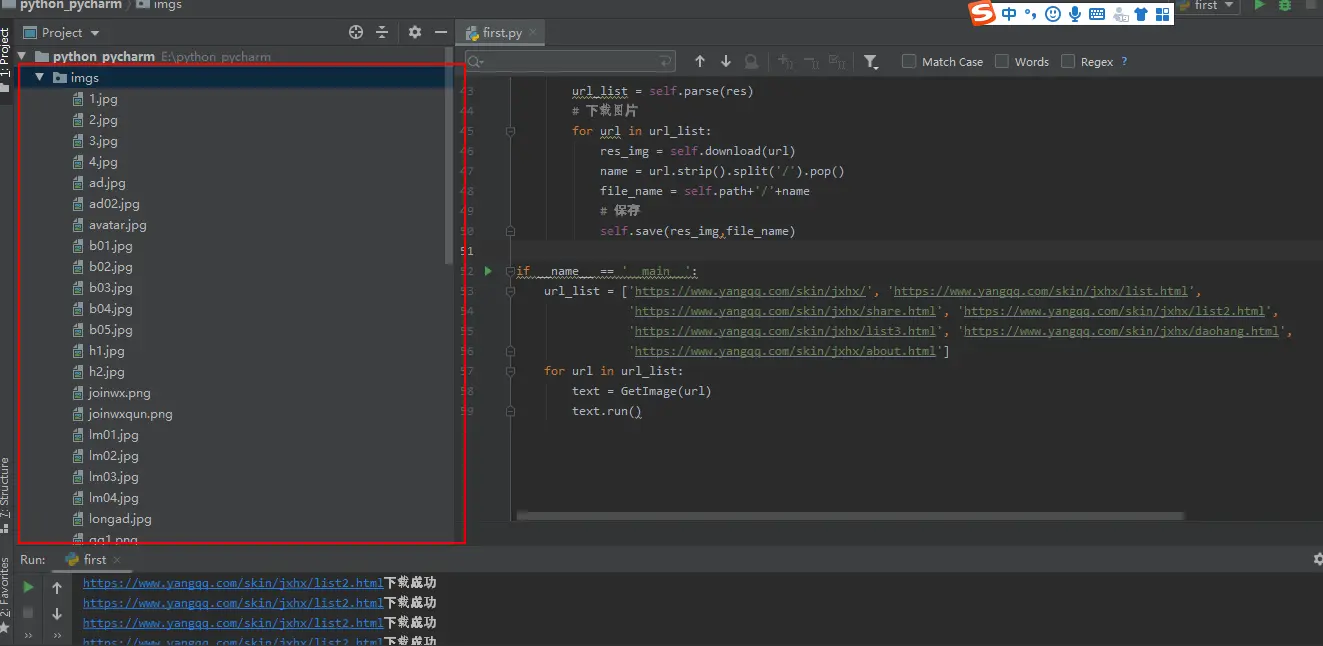This screenshot has width=1323, height=646.
Task: Select lm02.jpg in project tree
Action: (113, 456)
